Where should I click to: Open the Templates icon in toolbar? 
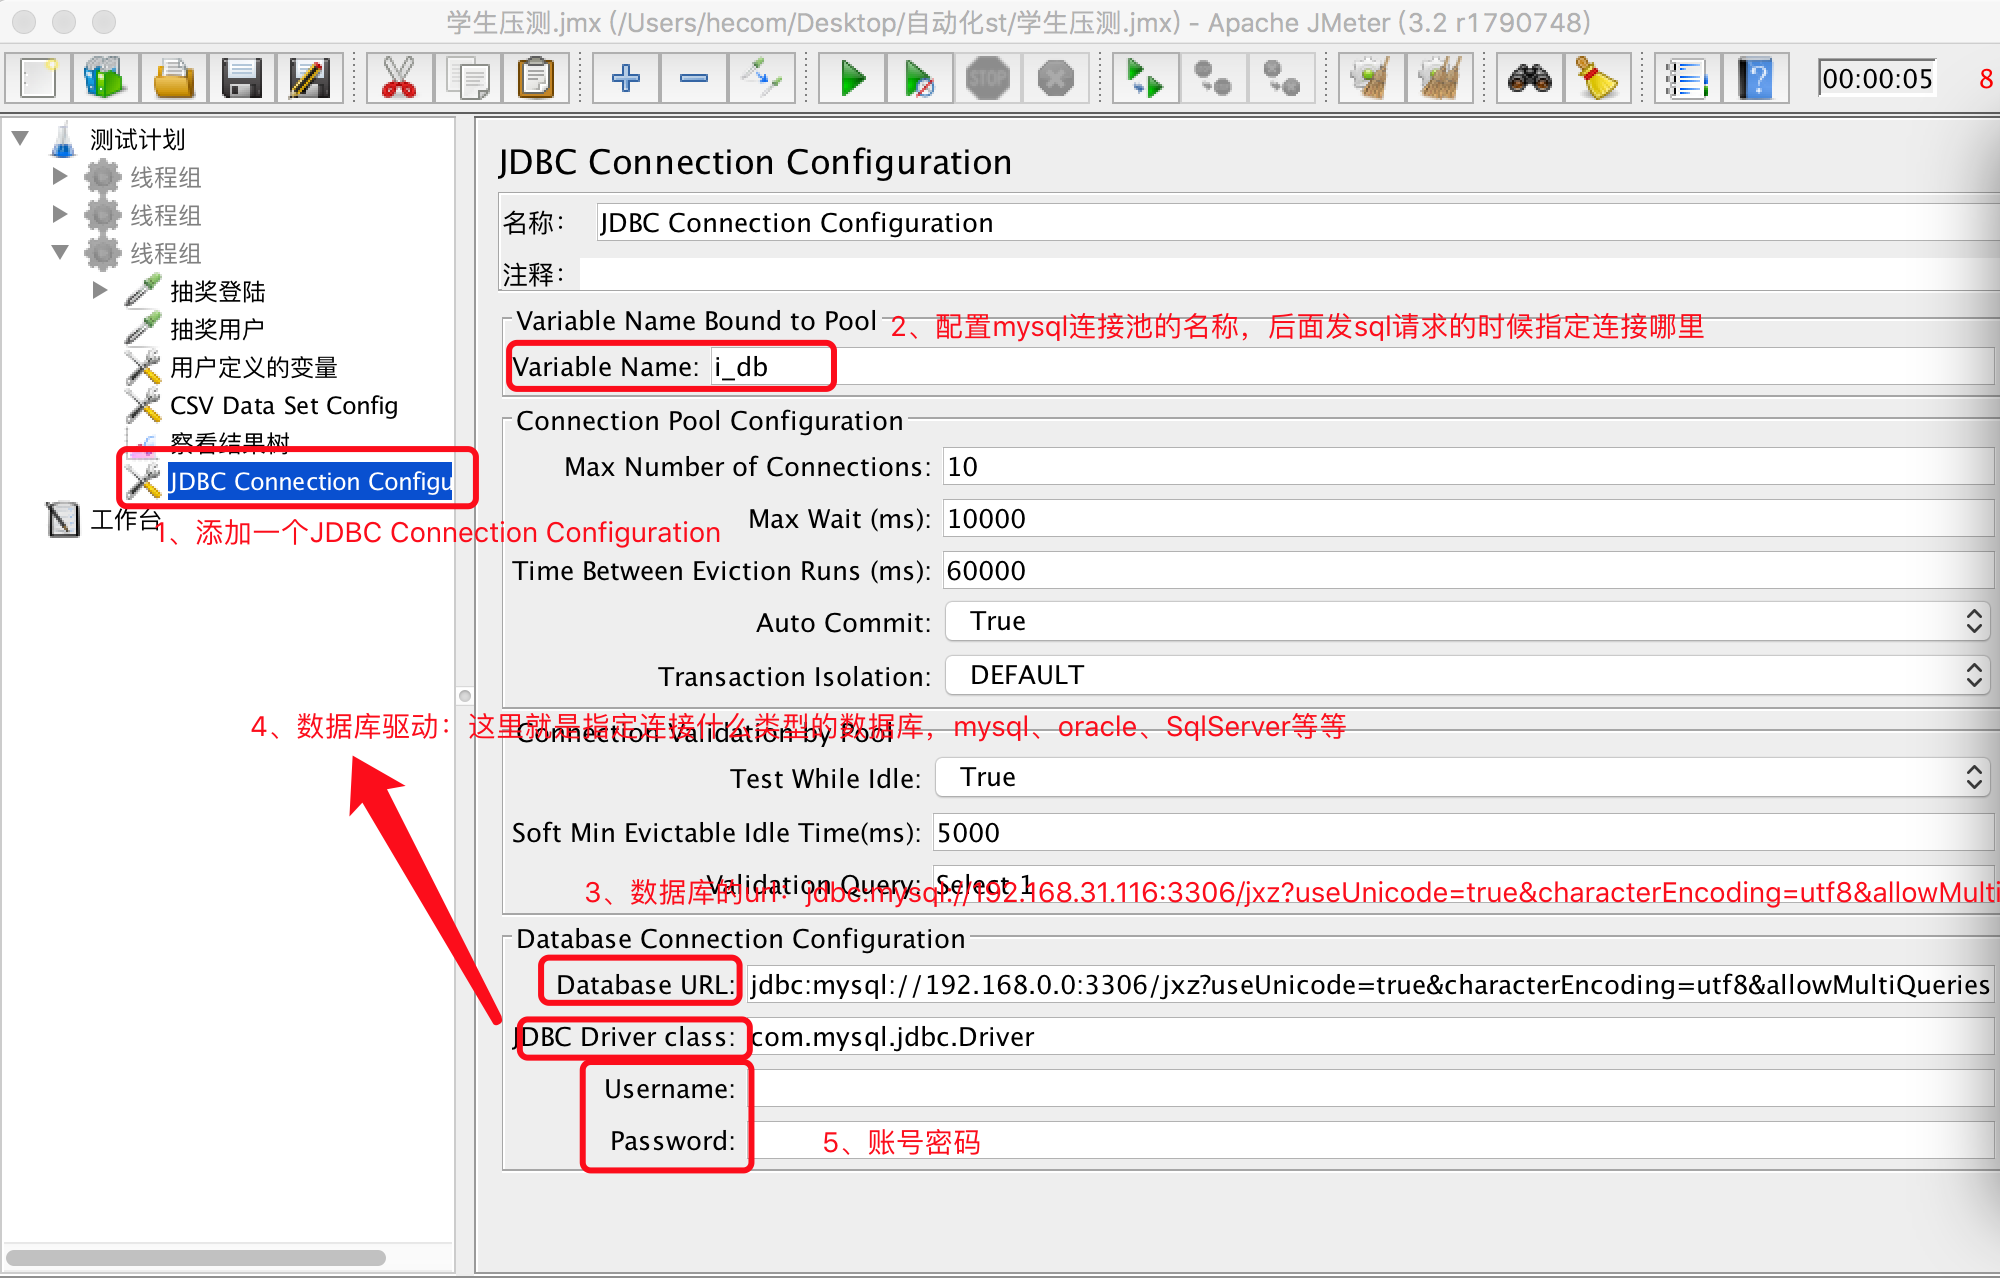tap(105, 78)
